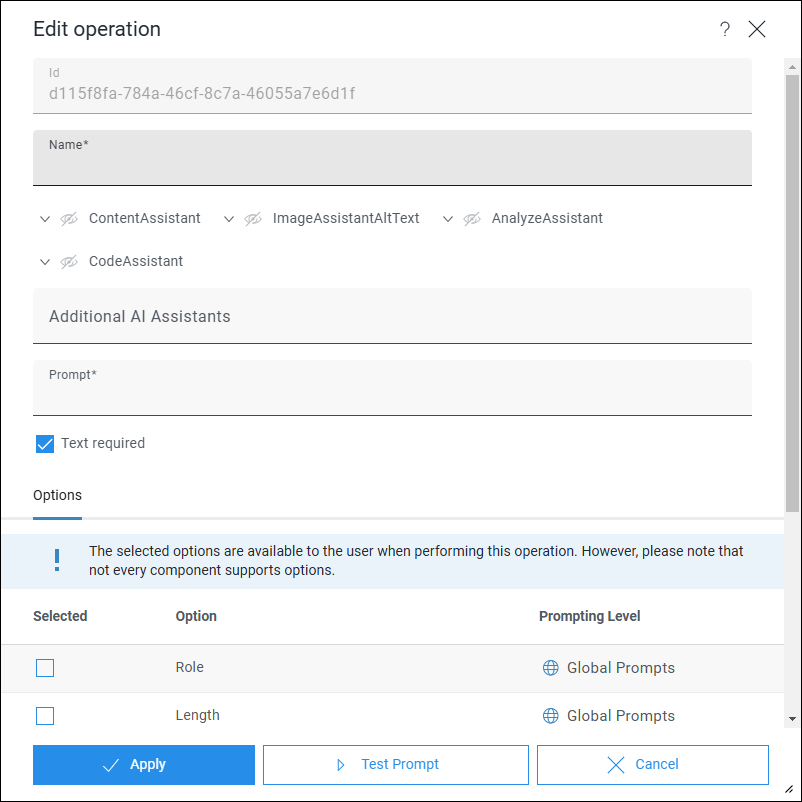Switch to the Options tab
Screen dimensions: 802x802
click(57, 496)
